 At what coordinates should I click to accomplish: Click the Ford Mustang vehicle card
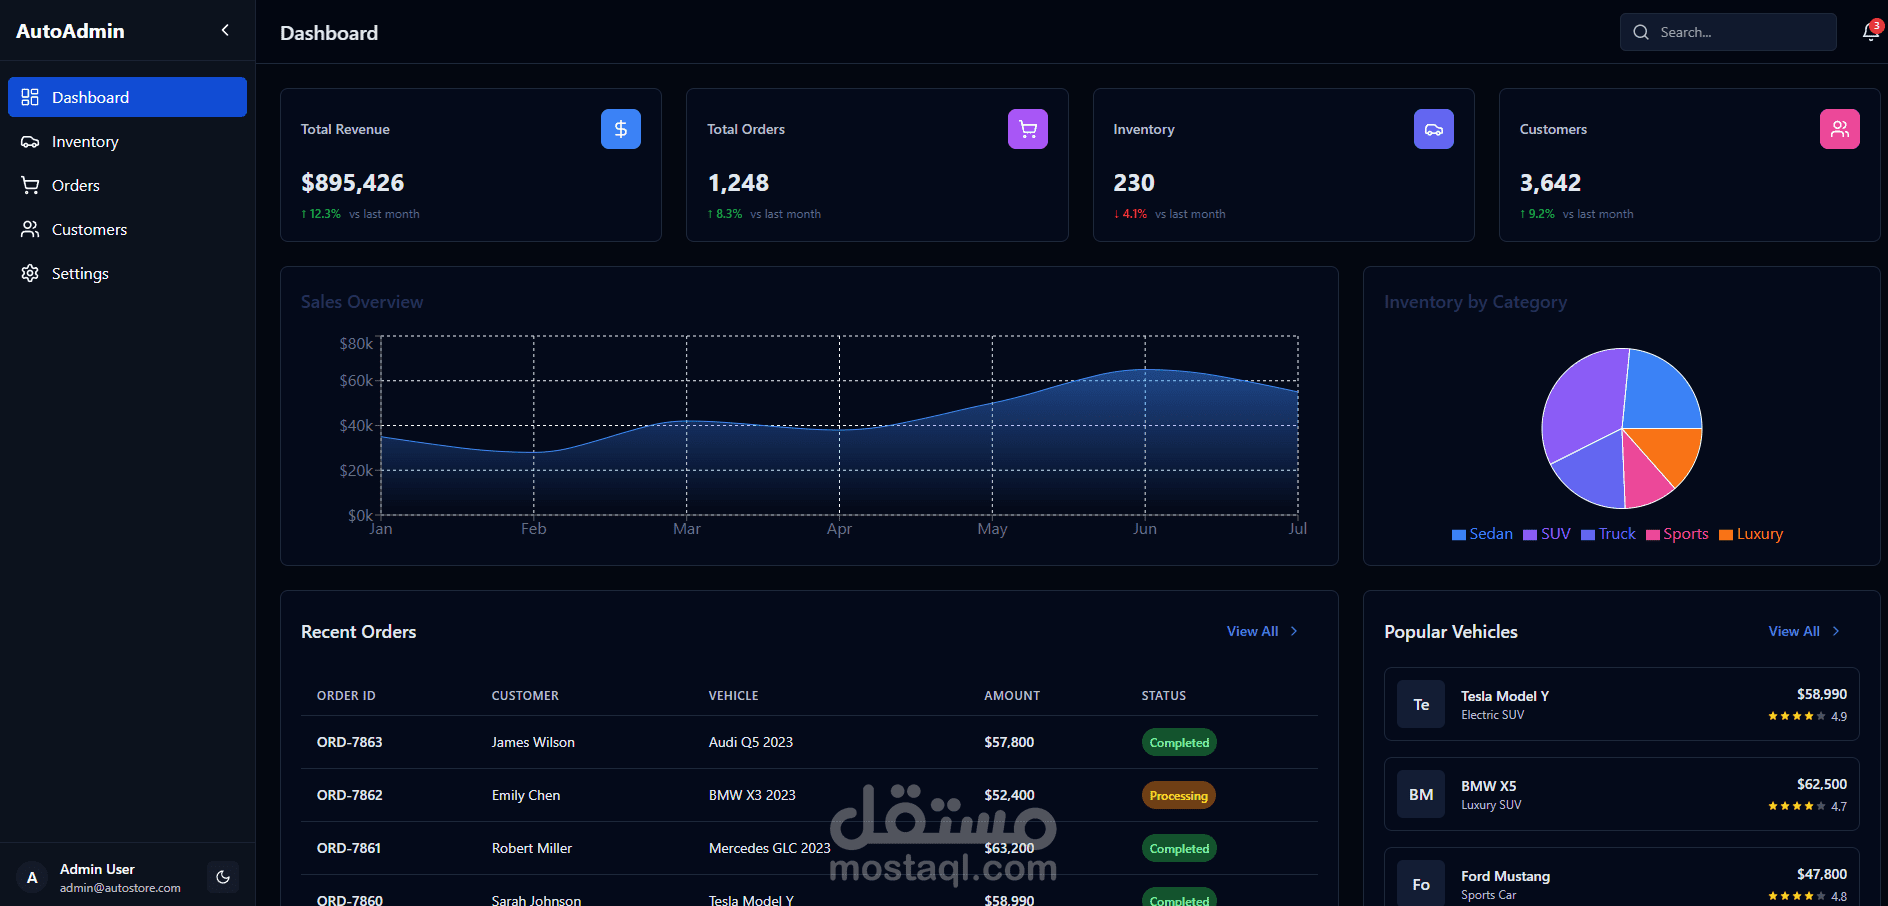[1622, 877]
